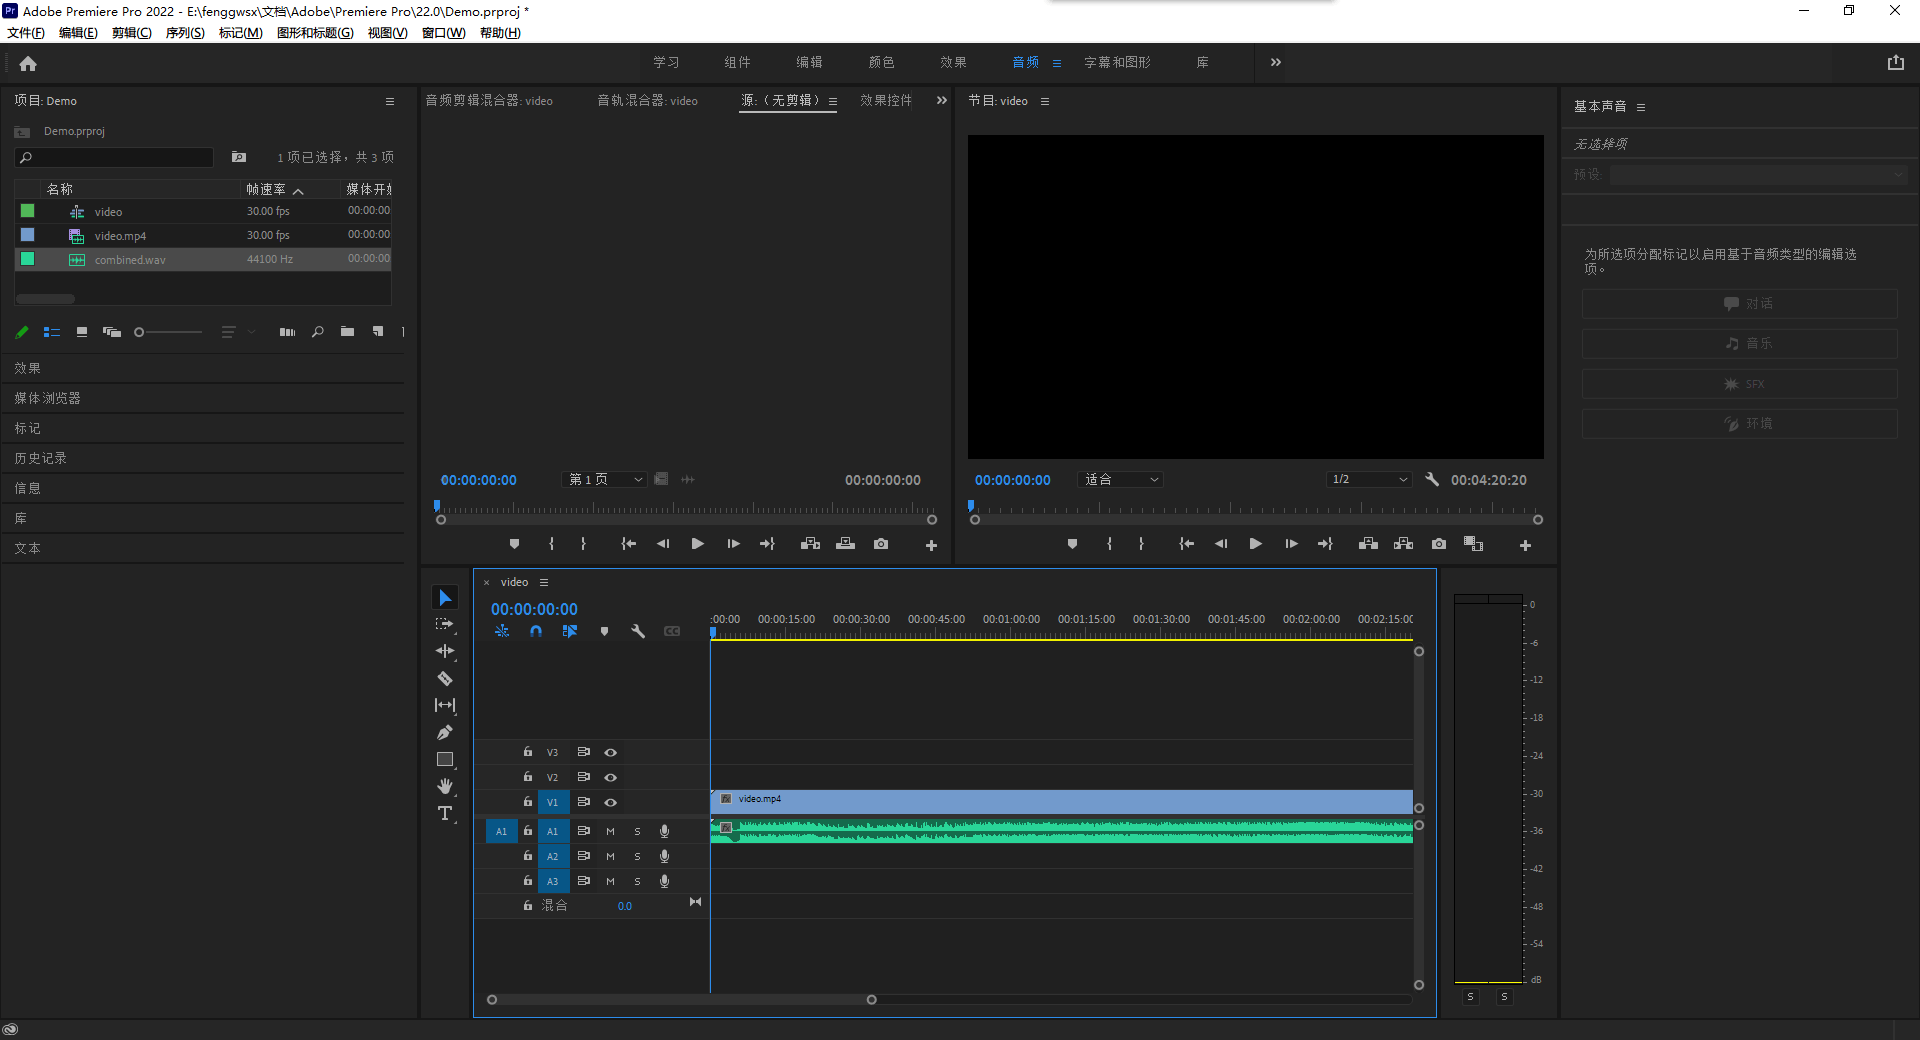Viewport: 1920px width, 1040px height.
Task: Adjust the project panel thumbnail zoom slider
Action: 140,332
